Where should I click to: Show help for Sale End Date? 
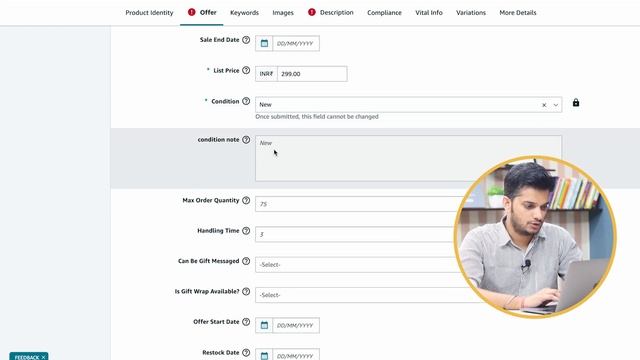pos(246,40)
